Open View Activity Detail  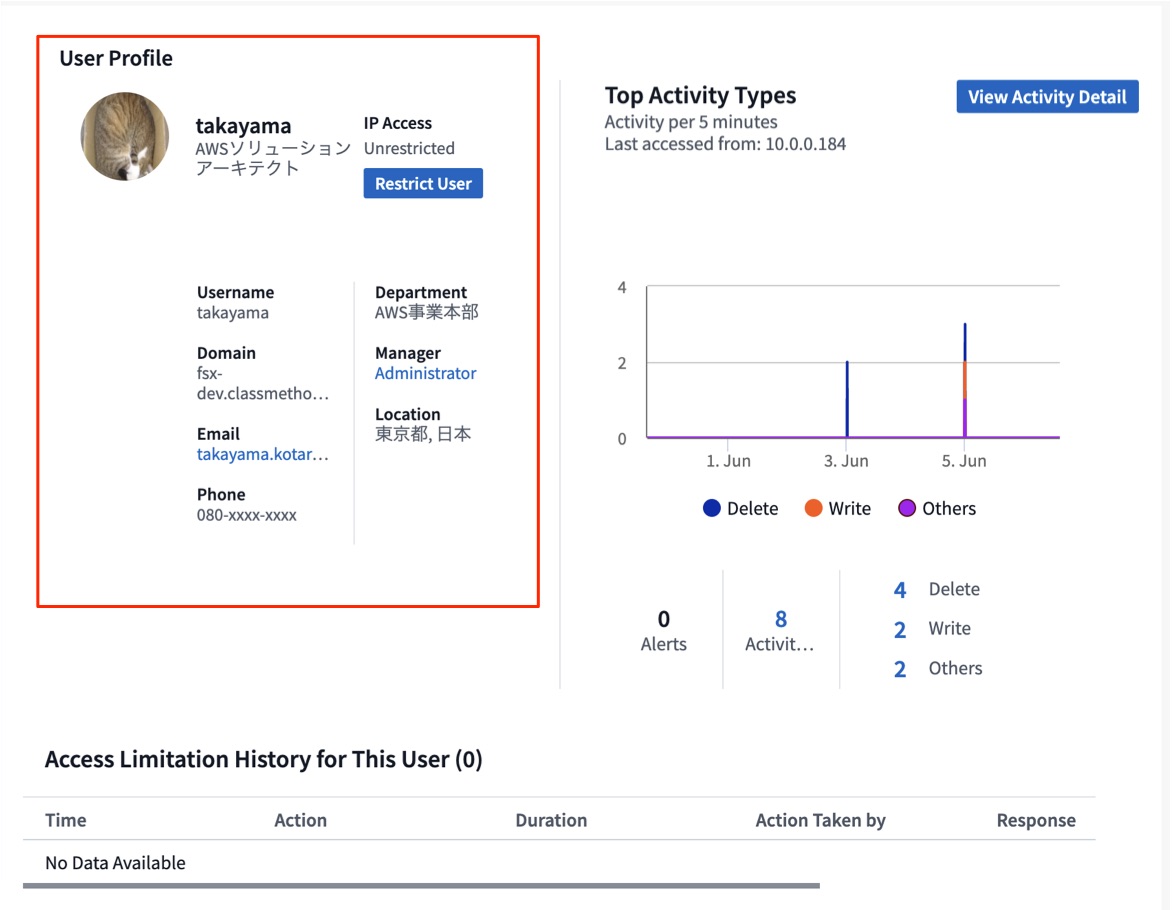1046,96
